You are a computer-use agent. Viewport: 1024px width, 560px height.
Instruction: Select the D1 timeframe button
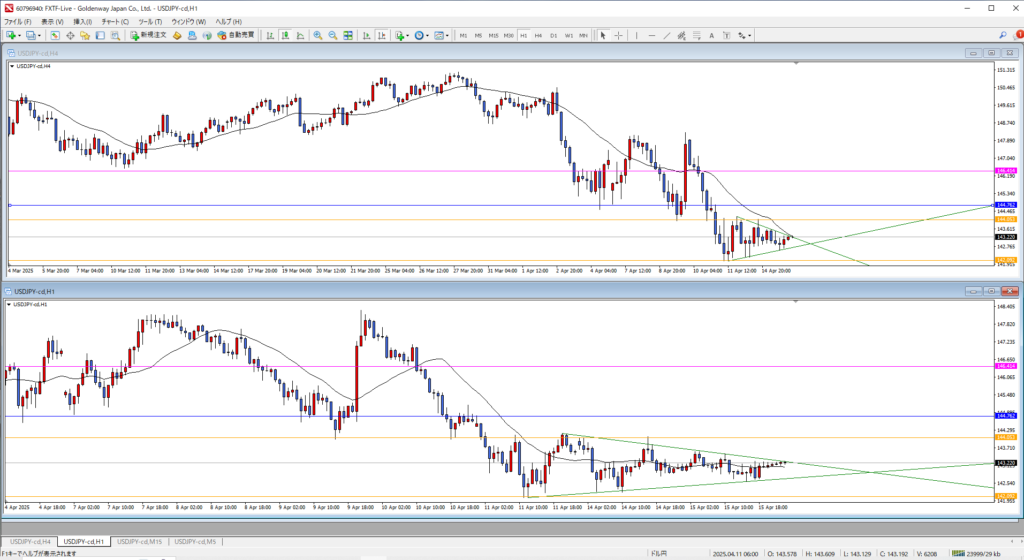(x=553, y=35)
